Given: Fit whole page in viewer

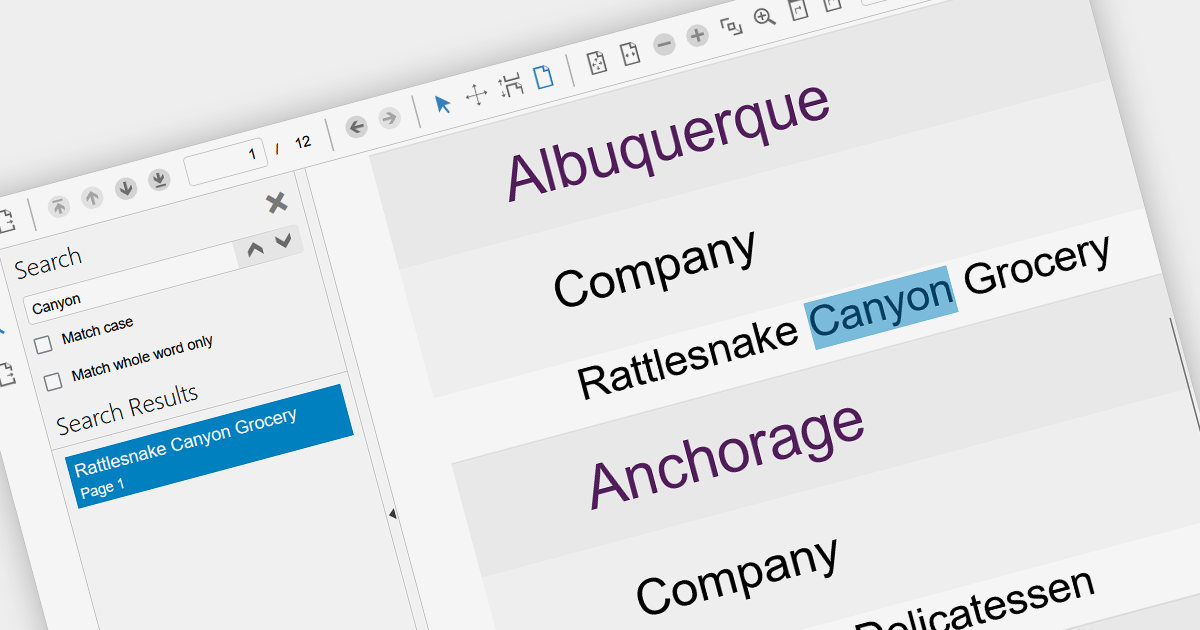Looking at the screenshot, I should click(x=597, y=63).
